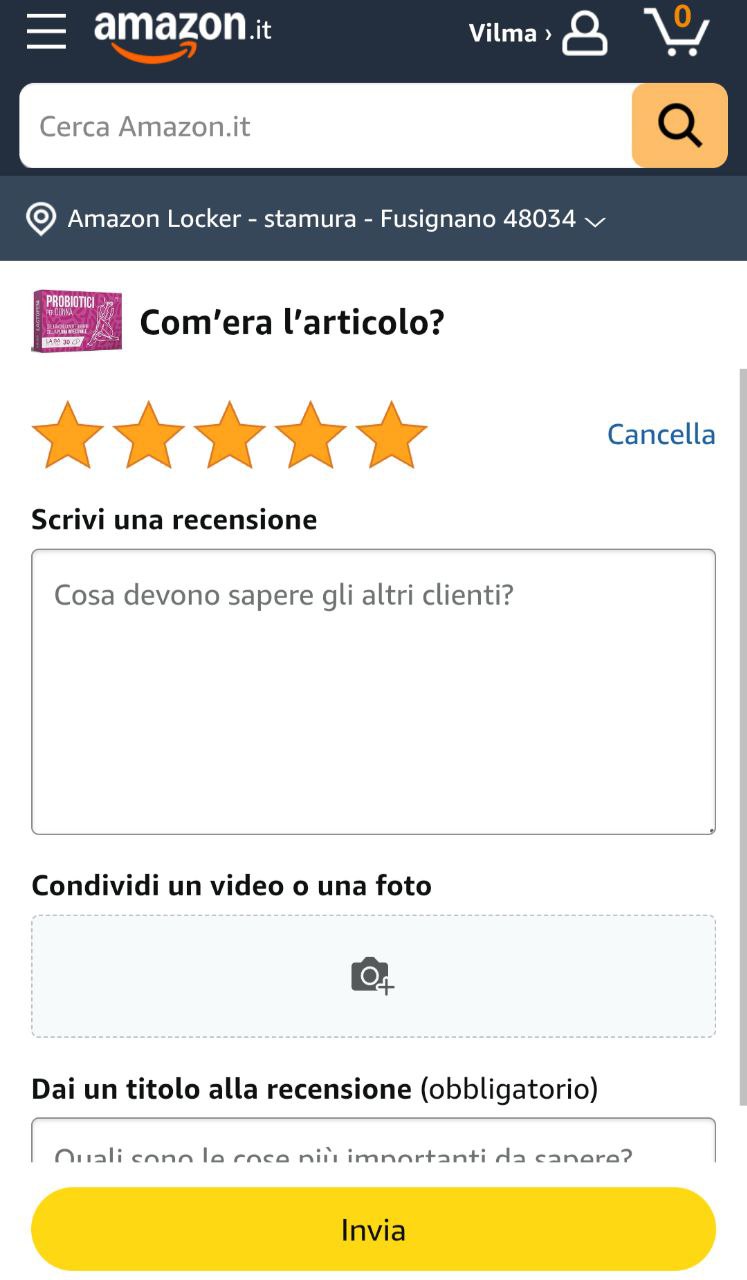Tap the location pin icon

click(40, 219)
